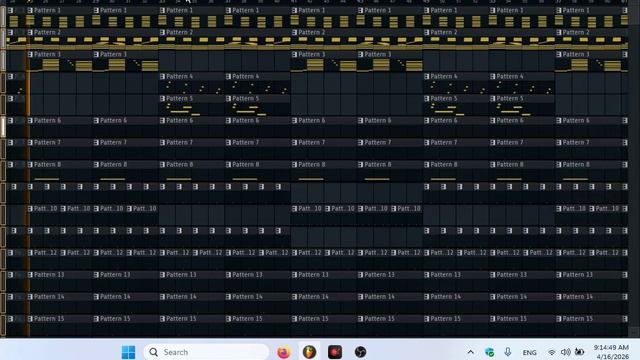640x360 pixels.
Task: Open clip menu icon of leftmost labeled Pattern 15 clip
Action: 30,319
